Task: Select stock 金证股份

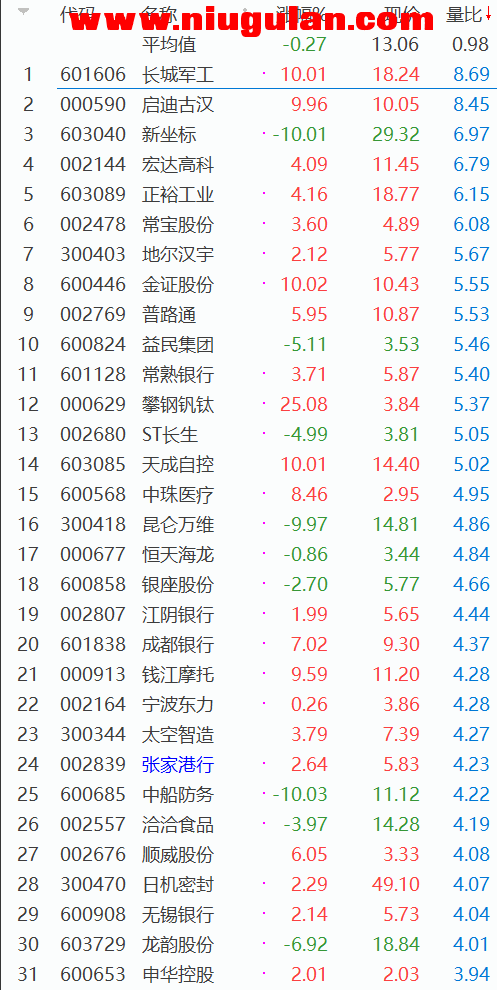Action: (x=178, y=285)
